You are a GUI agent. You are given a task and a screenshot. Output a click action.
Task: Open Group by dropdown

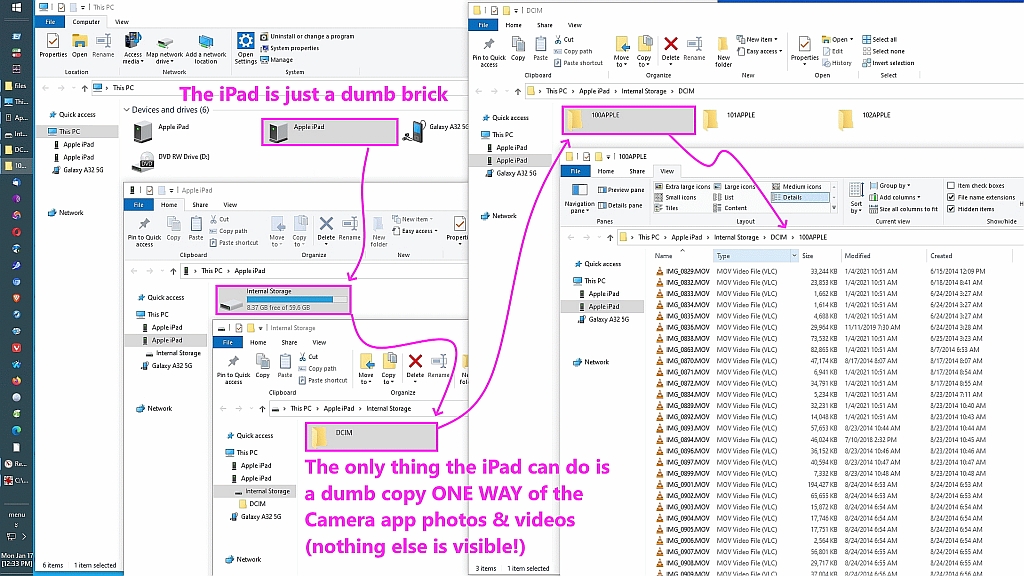(890, 185)
